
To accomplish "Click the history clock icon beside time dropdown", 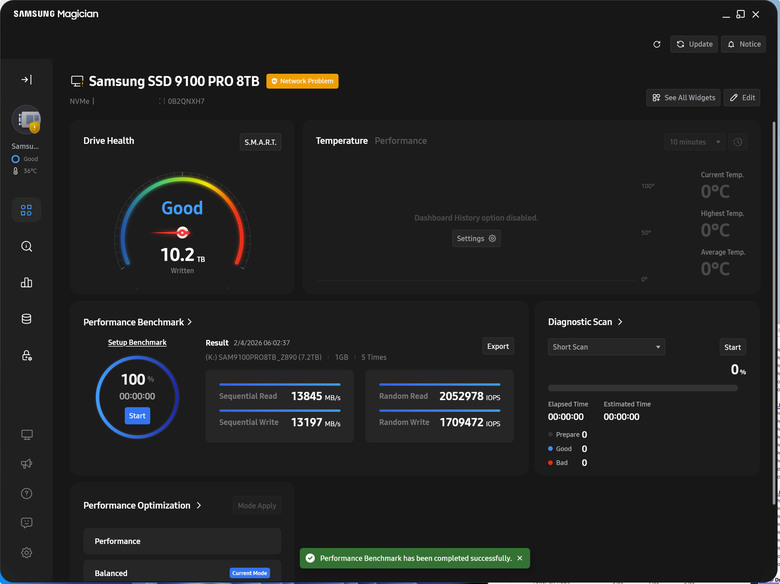I will tap(738, 142).
